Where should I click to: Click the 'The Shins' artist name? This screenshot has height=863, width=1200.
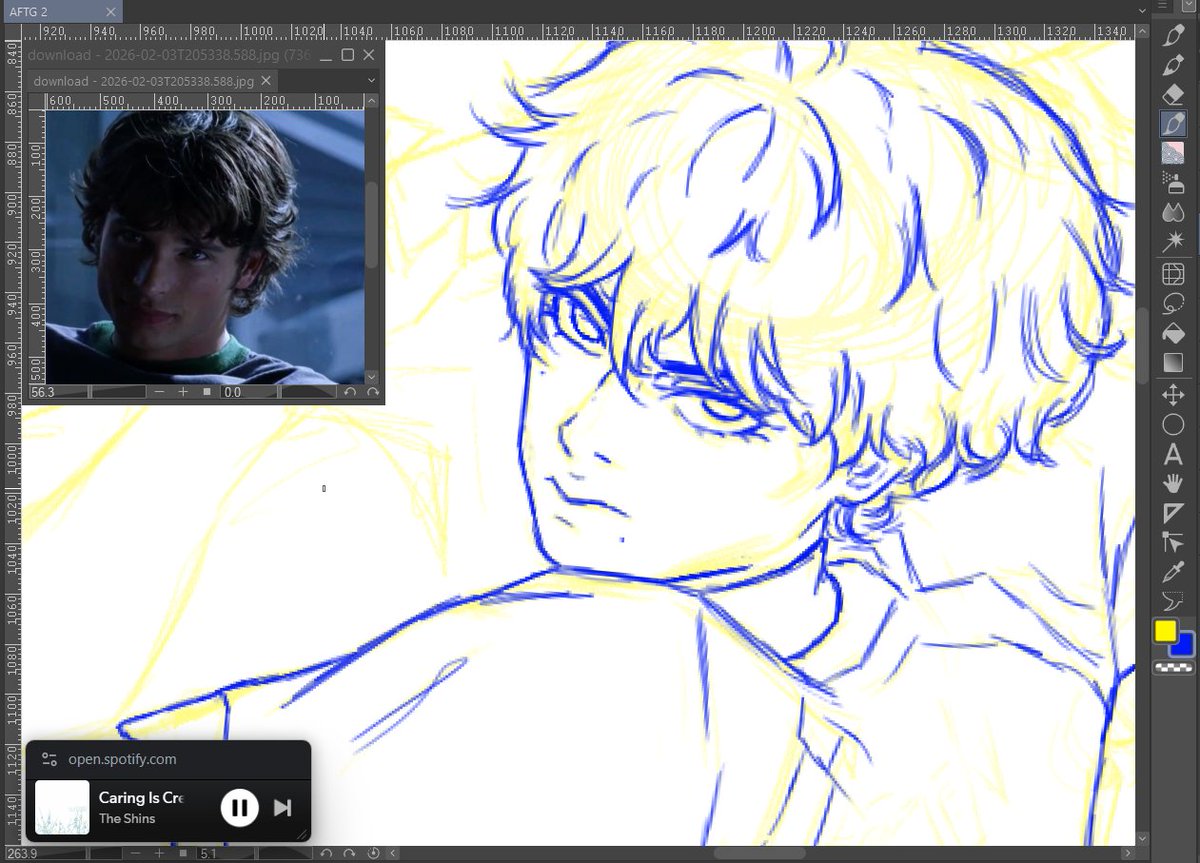(127, 819)
